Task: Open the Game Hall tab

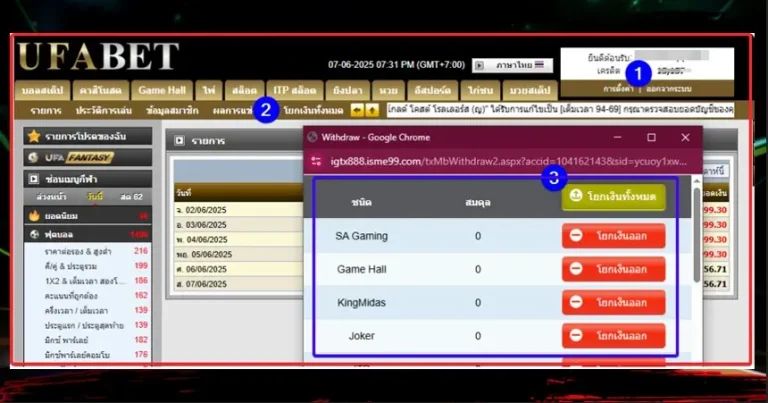Action: 161,90
